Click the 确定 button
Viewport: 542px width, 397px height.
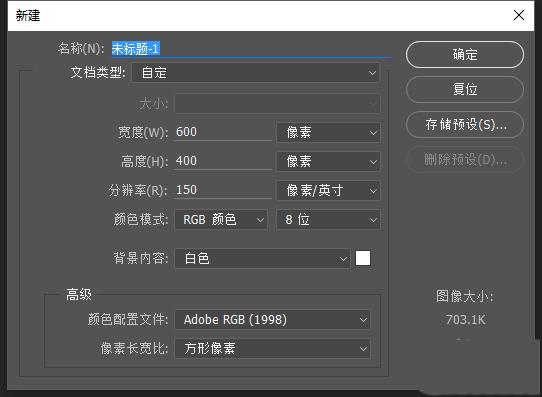465,55
